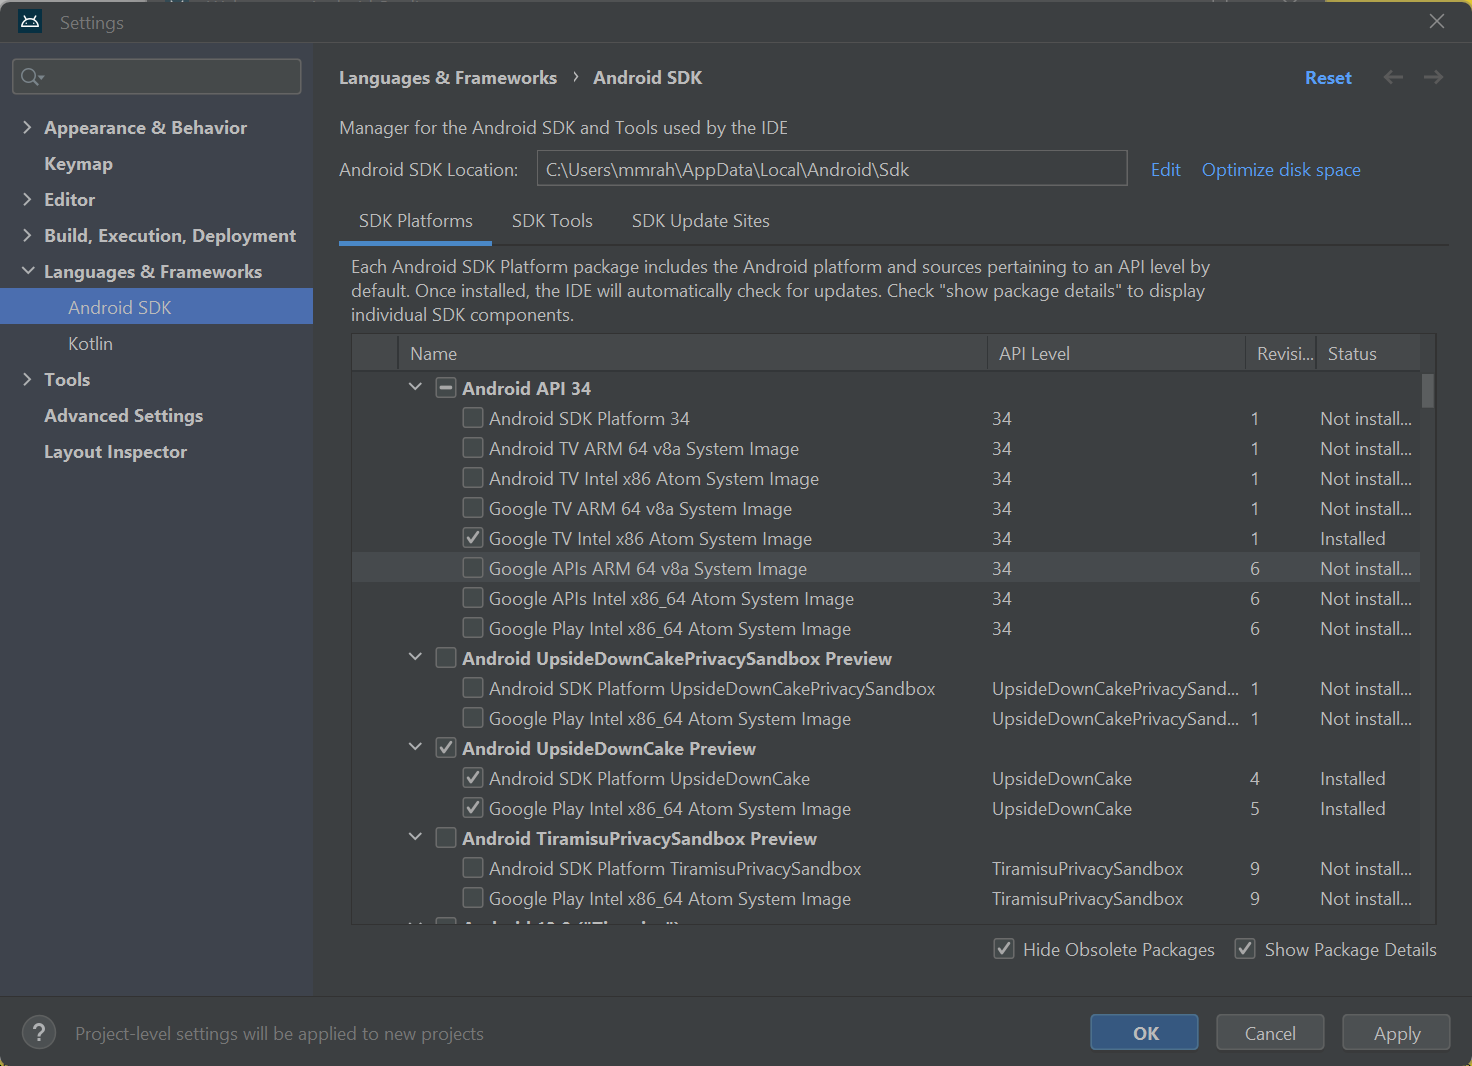This screenshot has width=1472, height=1066.
Task: Collapse the Android API 34 group
Action: pyautogui.click(x=415, y=387)
